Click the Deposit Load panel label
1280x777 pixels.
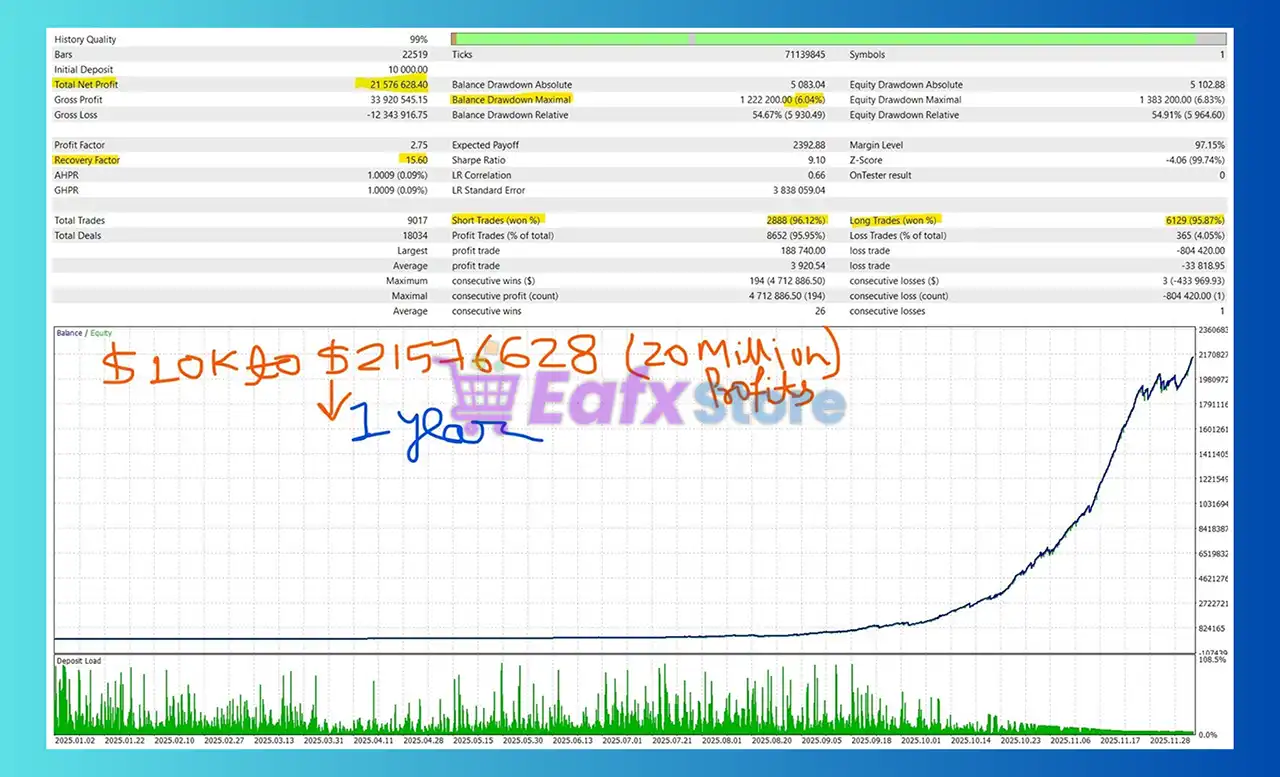78,661
